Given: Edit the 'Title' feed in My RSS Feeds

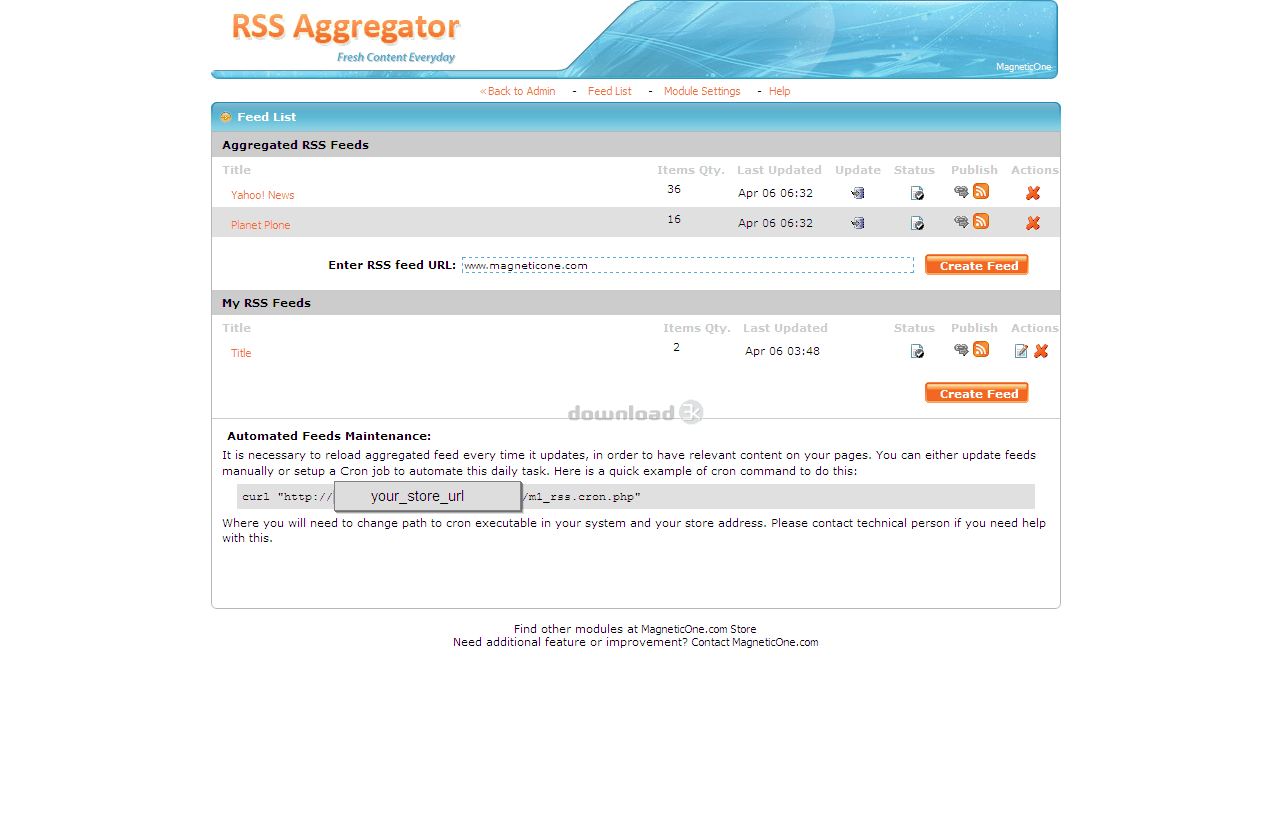Looking at the screenshot, I should tap(1021, 351).
